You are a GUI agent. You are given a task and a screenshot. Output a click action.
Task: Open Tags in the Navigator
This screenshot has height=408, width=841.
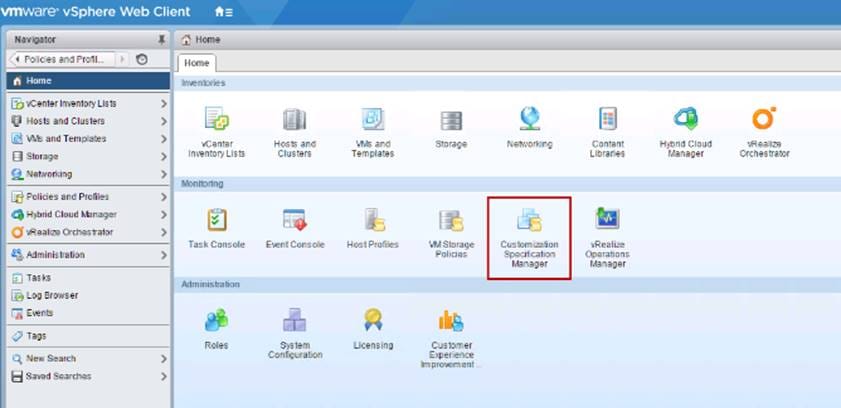point(88,336)
